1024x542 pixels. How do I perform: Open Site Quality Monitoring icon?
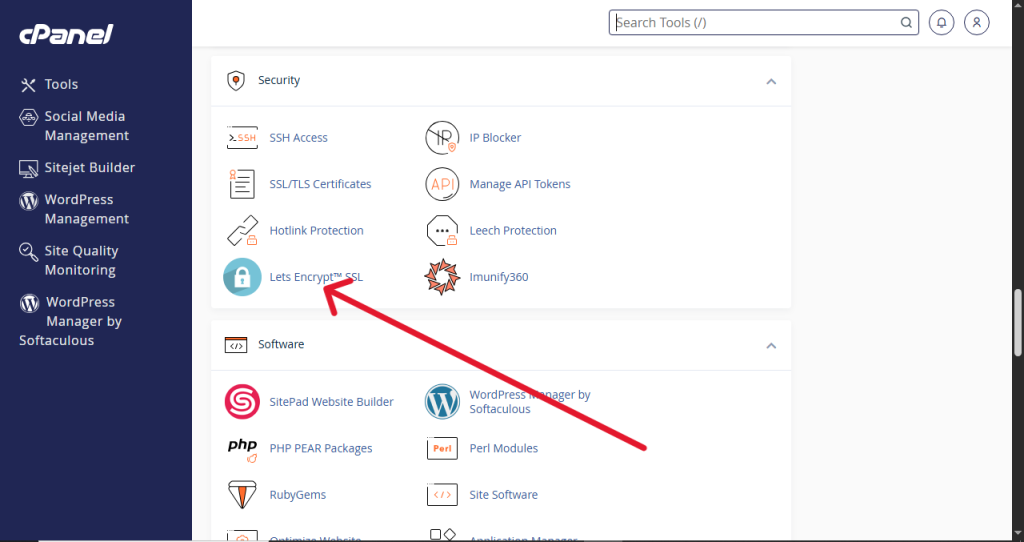28,251
